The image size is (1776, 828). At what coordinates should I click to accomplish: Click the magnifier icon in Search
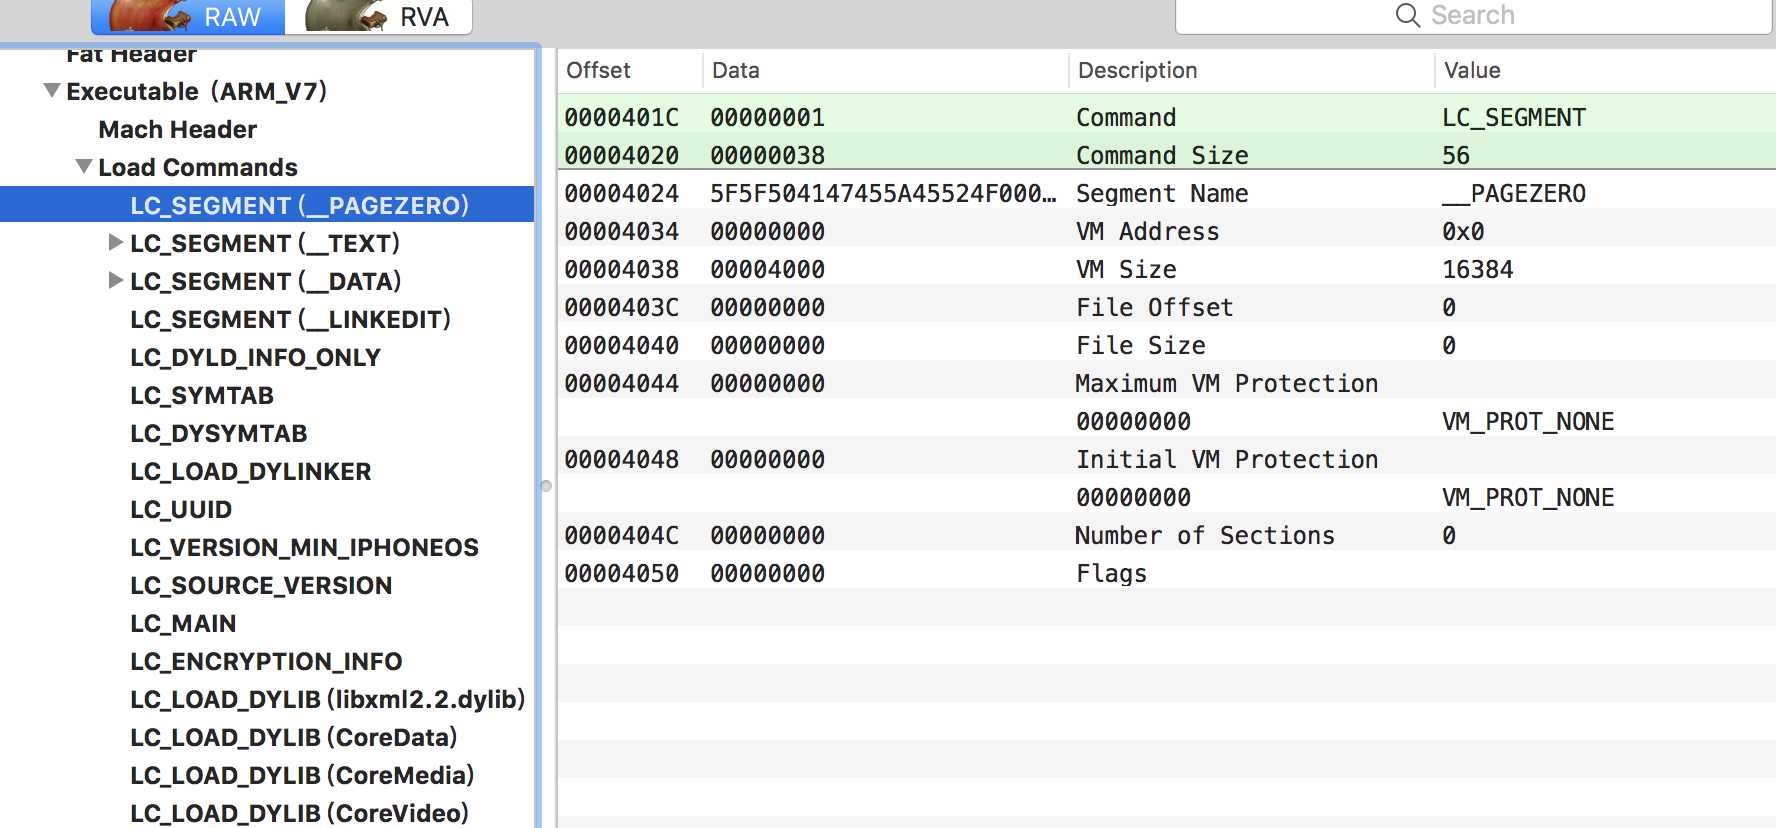[1407, 15]
